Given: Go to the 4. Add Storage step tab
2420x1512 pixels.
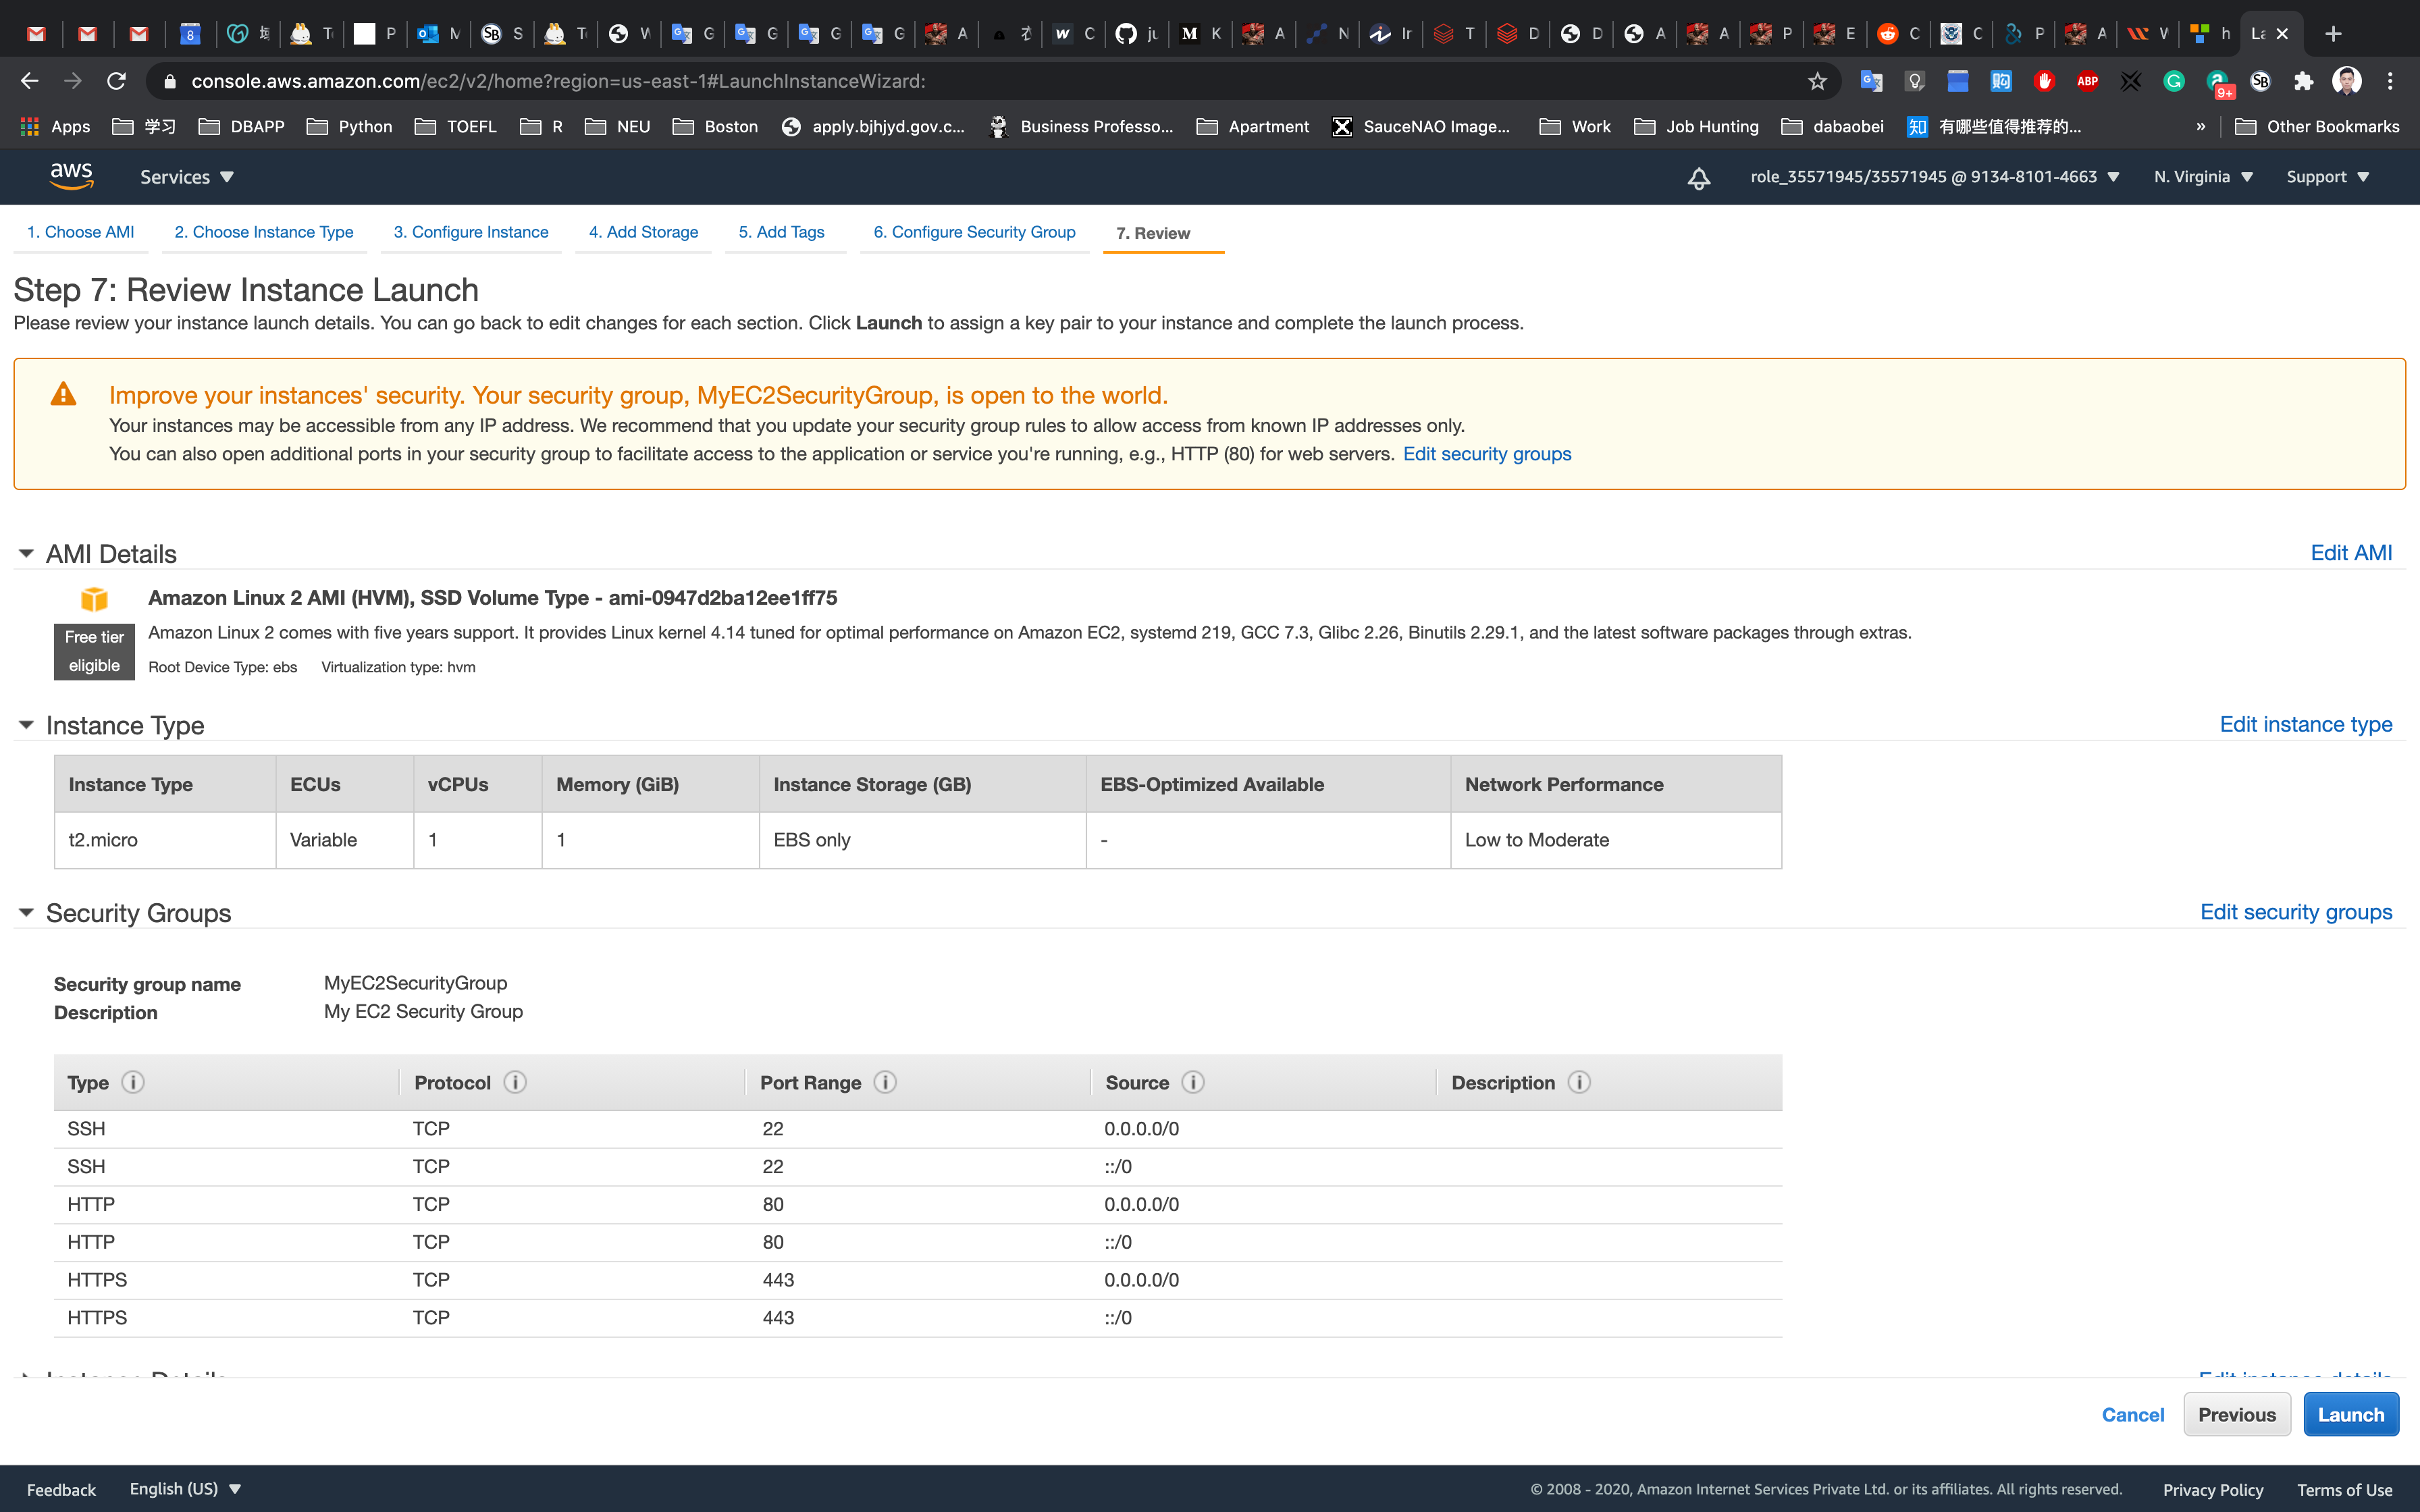Looking at the screenshot, I should [643, 232].
